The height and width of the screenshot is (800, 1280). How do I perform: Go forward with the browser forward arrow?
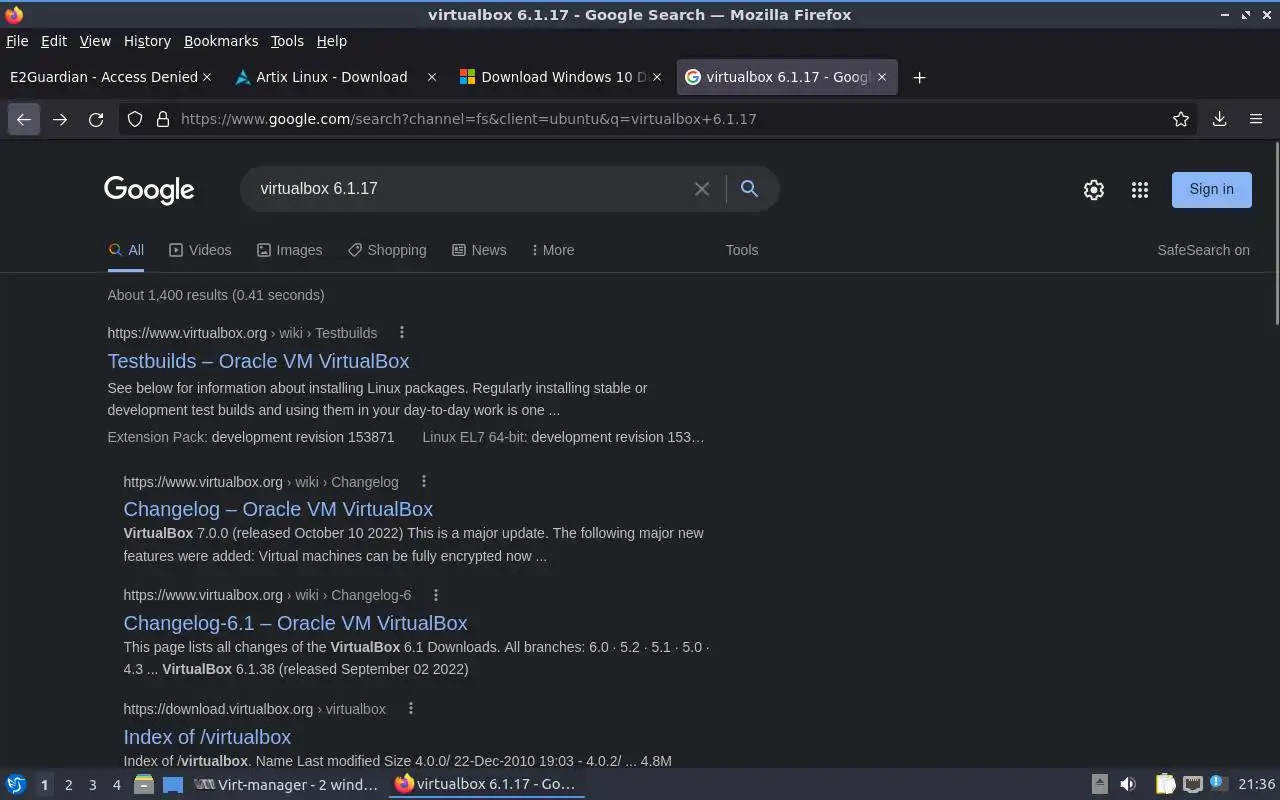coord(60,119)
